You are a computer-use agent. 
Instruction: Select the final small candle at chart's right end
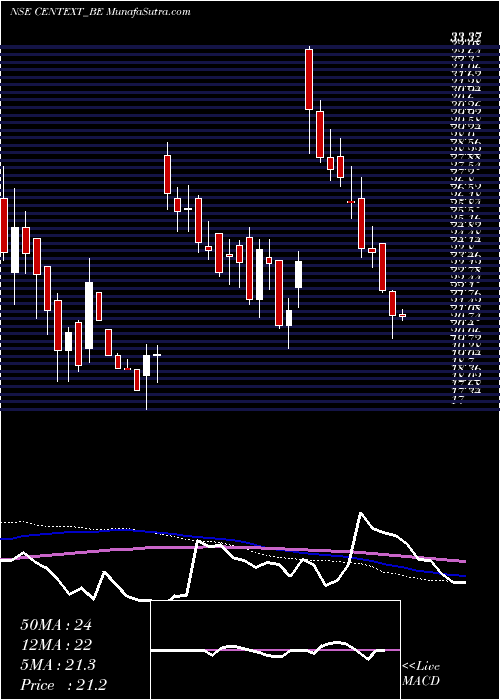click(x=403, y=315)
